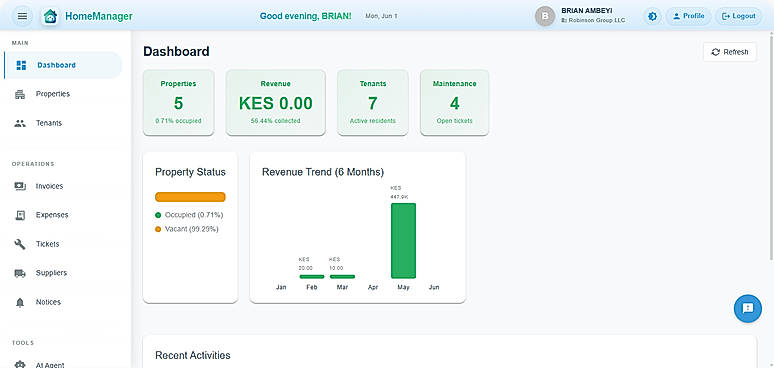Open Expenses section
This screenshot has height=368, width=774.
pyautogui.click(x=63, y=215)
